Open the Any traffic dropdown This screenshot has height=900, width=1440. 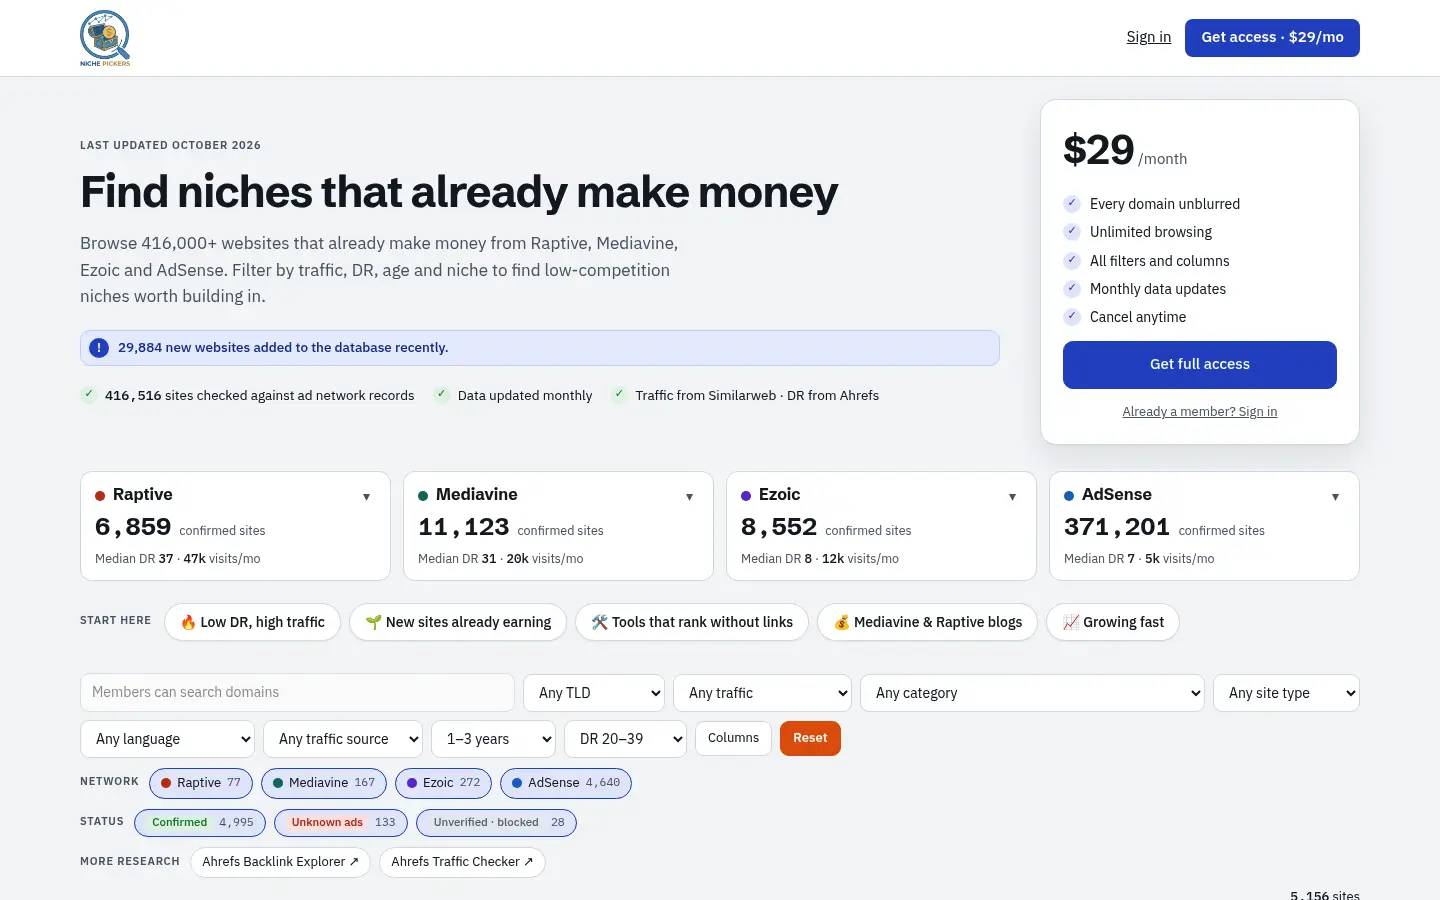click(x=762, y=693)
